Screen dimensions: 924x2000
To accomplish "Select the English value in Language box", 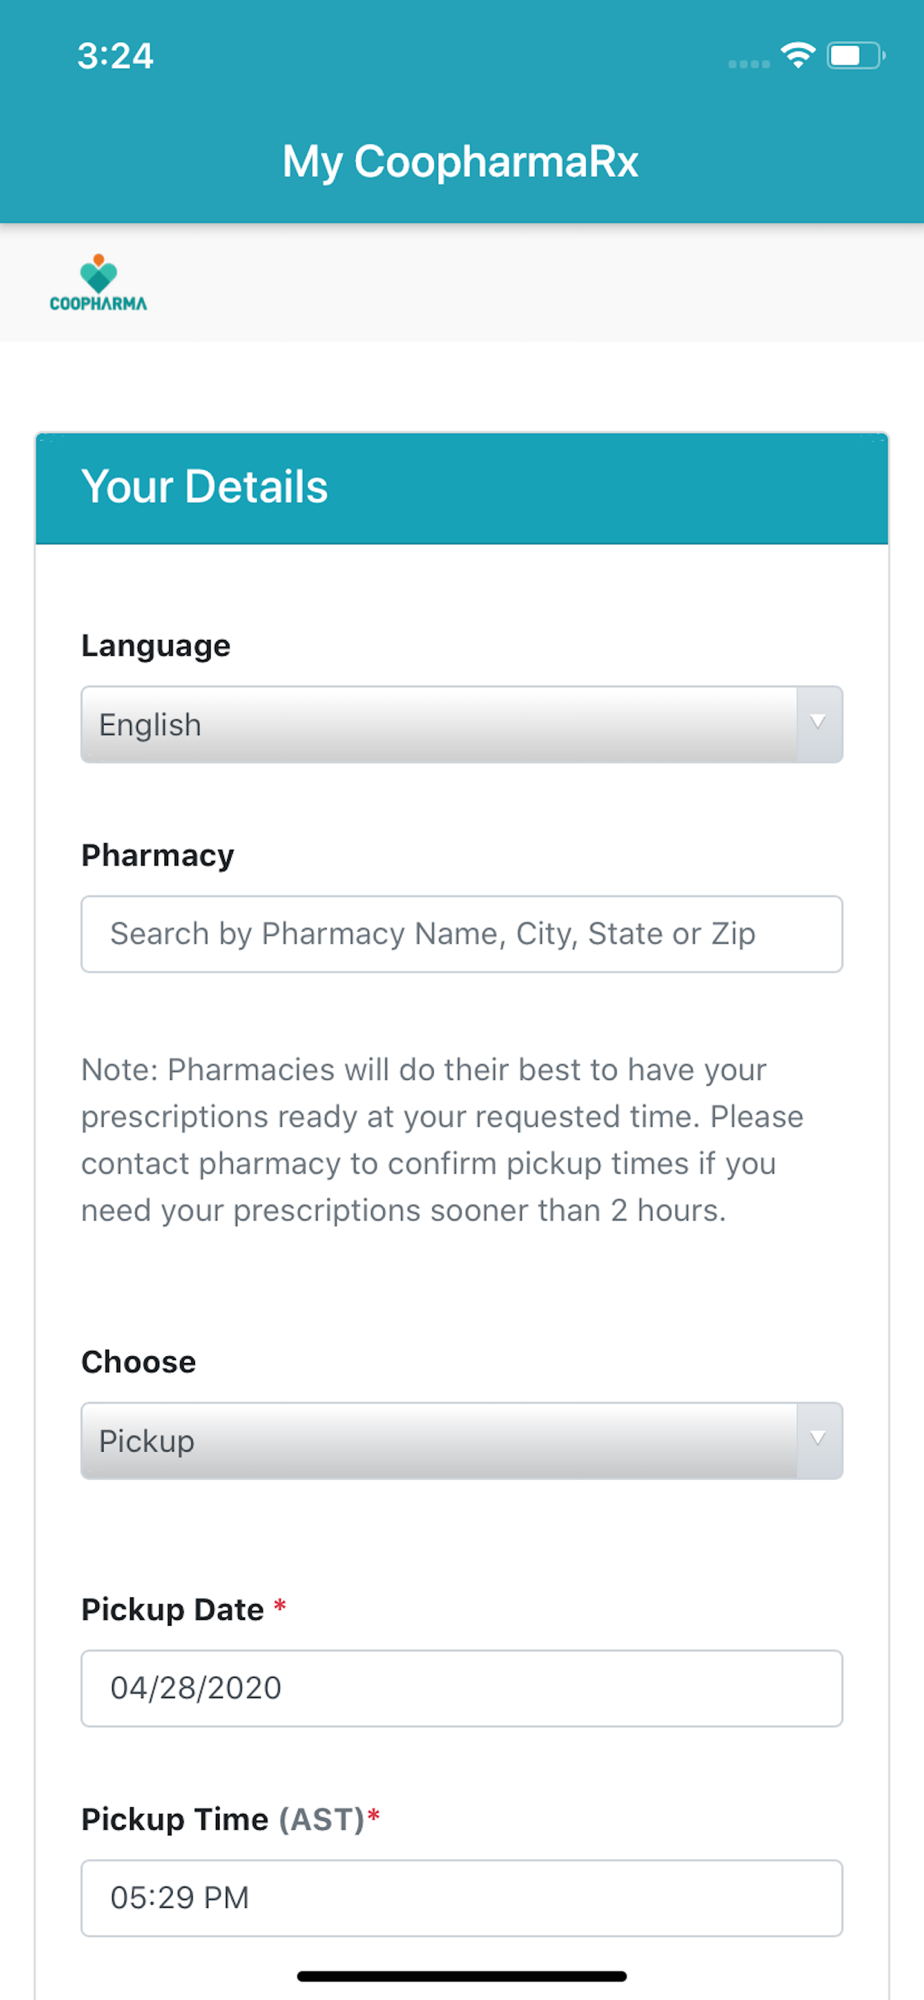I will click(x=150, y=725).
